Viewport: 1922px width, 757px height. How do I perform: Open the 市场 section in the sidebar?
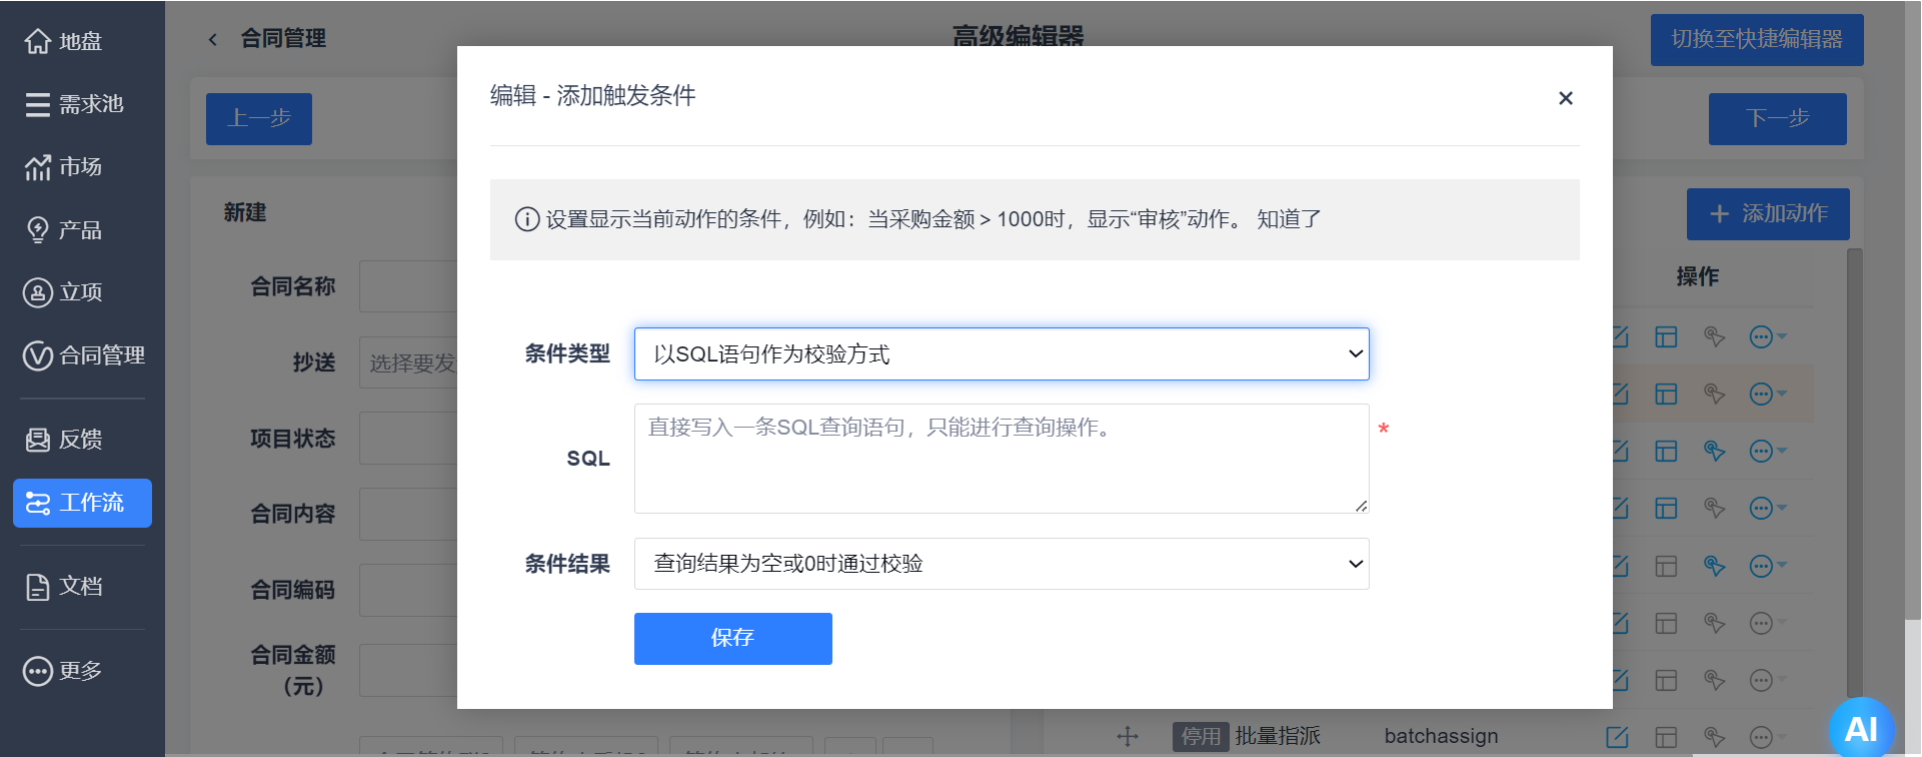coord(64,167)
